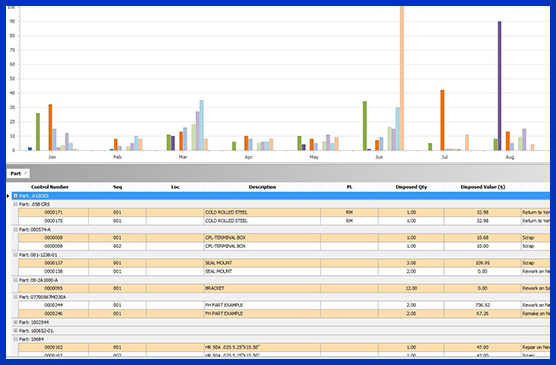Viewport: 556px width, 365px height.
Task: Click the tall peach bar in Jun
Action: pos(402,78)
